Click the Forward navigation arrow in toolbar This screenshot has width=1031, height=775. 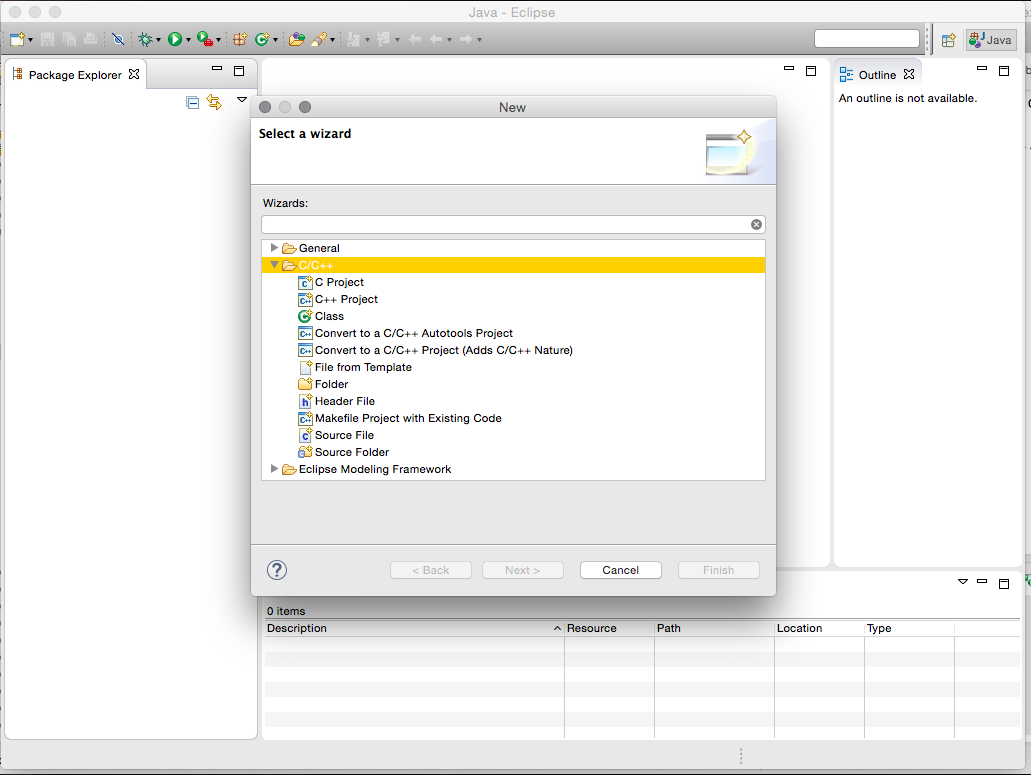pos(466,39)
